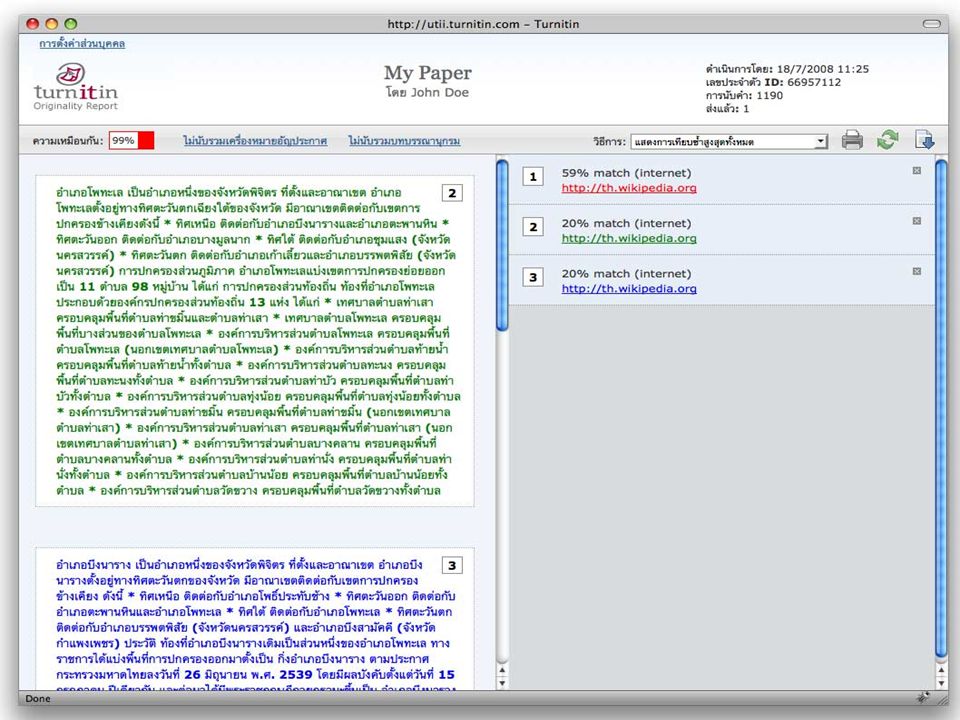Screen dimensions: 960x720
Task: Click the 'ID: 66957112' text
Action: point(803,82)
